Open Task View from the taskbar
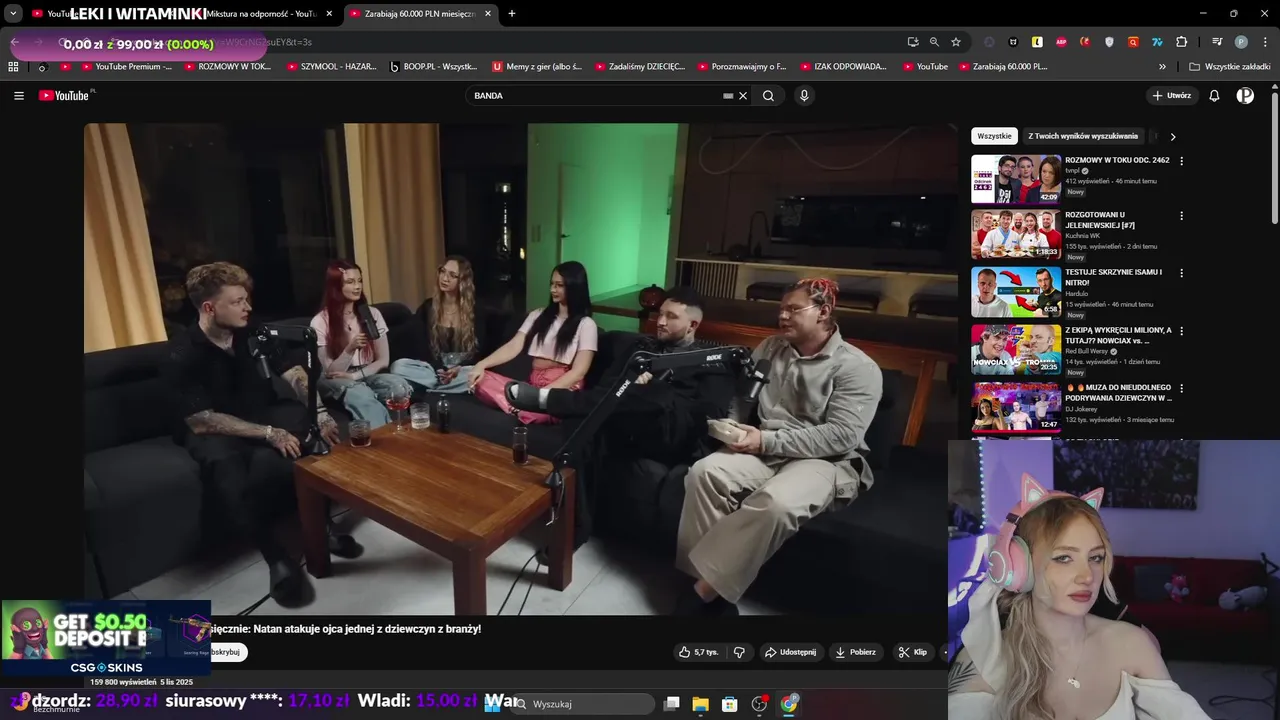 pos(672,704)
